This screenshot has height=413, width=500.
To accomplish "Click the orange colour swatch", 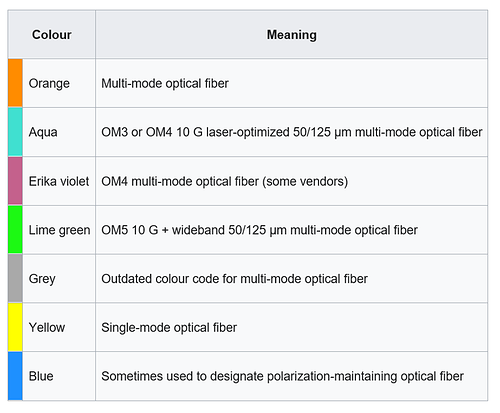I will [x=15, y=83].
